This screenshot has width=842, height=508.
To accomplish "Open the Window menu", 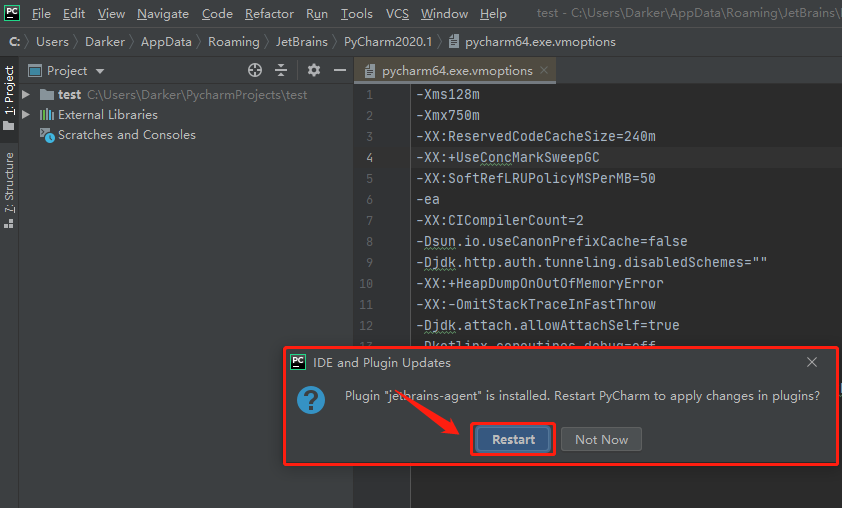I will [x=444, y=14].
